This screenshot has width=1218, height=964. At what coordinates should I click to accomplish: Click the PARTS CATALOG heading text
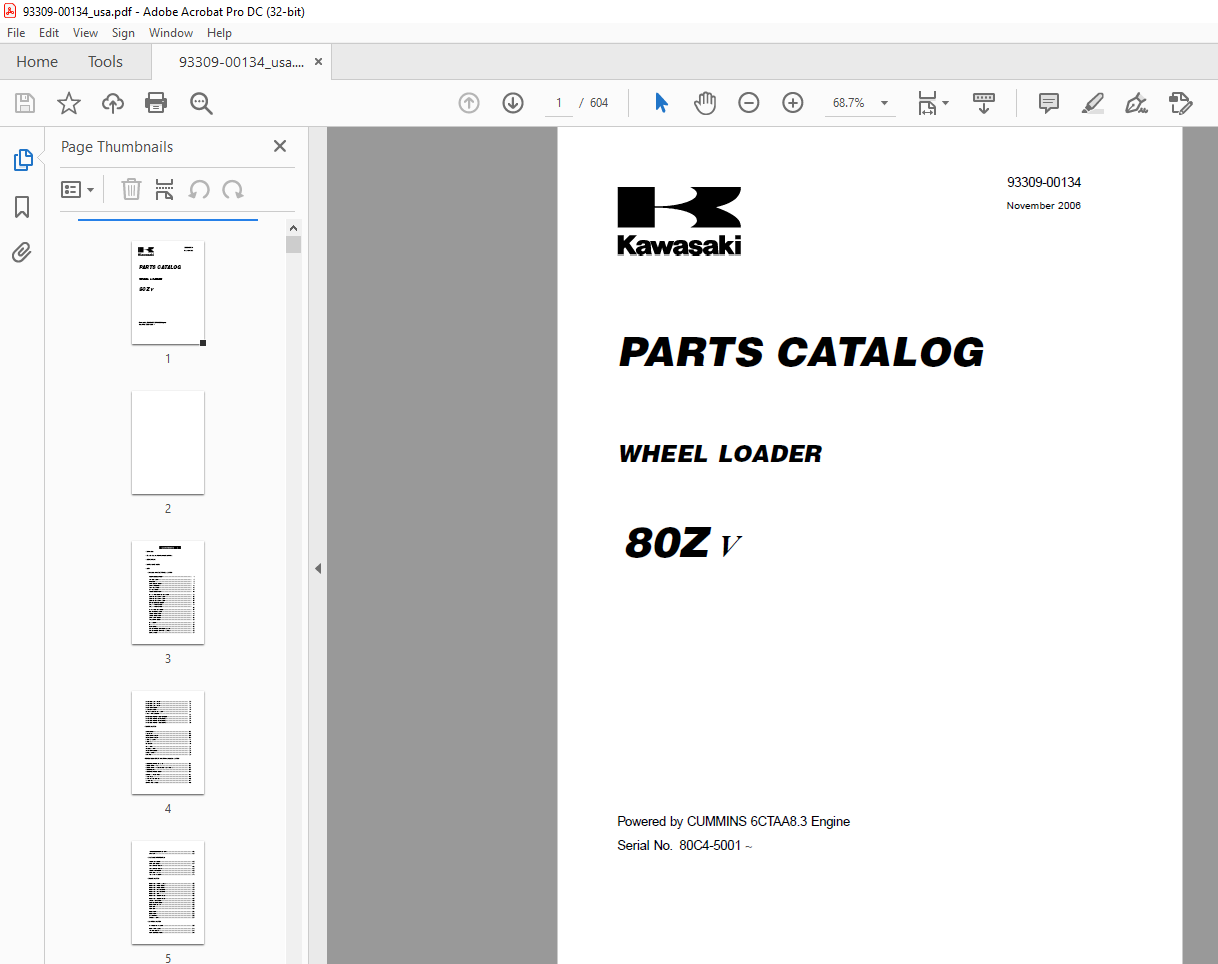[x=801, y=352]
